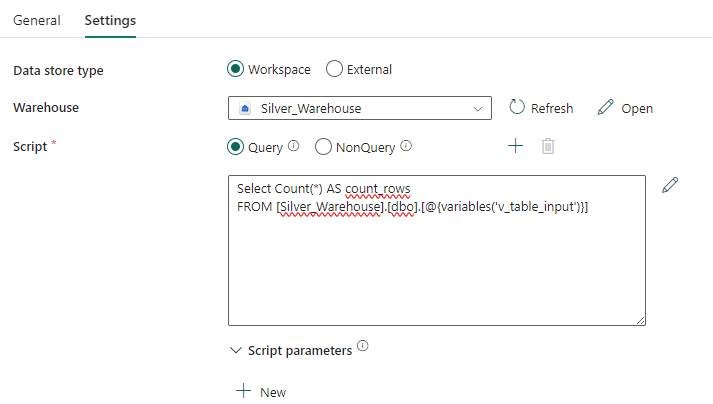Delete the script using the trash icon
Image resolution: width=713 pixels, height=404 pixels.
click(548, 146)
